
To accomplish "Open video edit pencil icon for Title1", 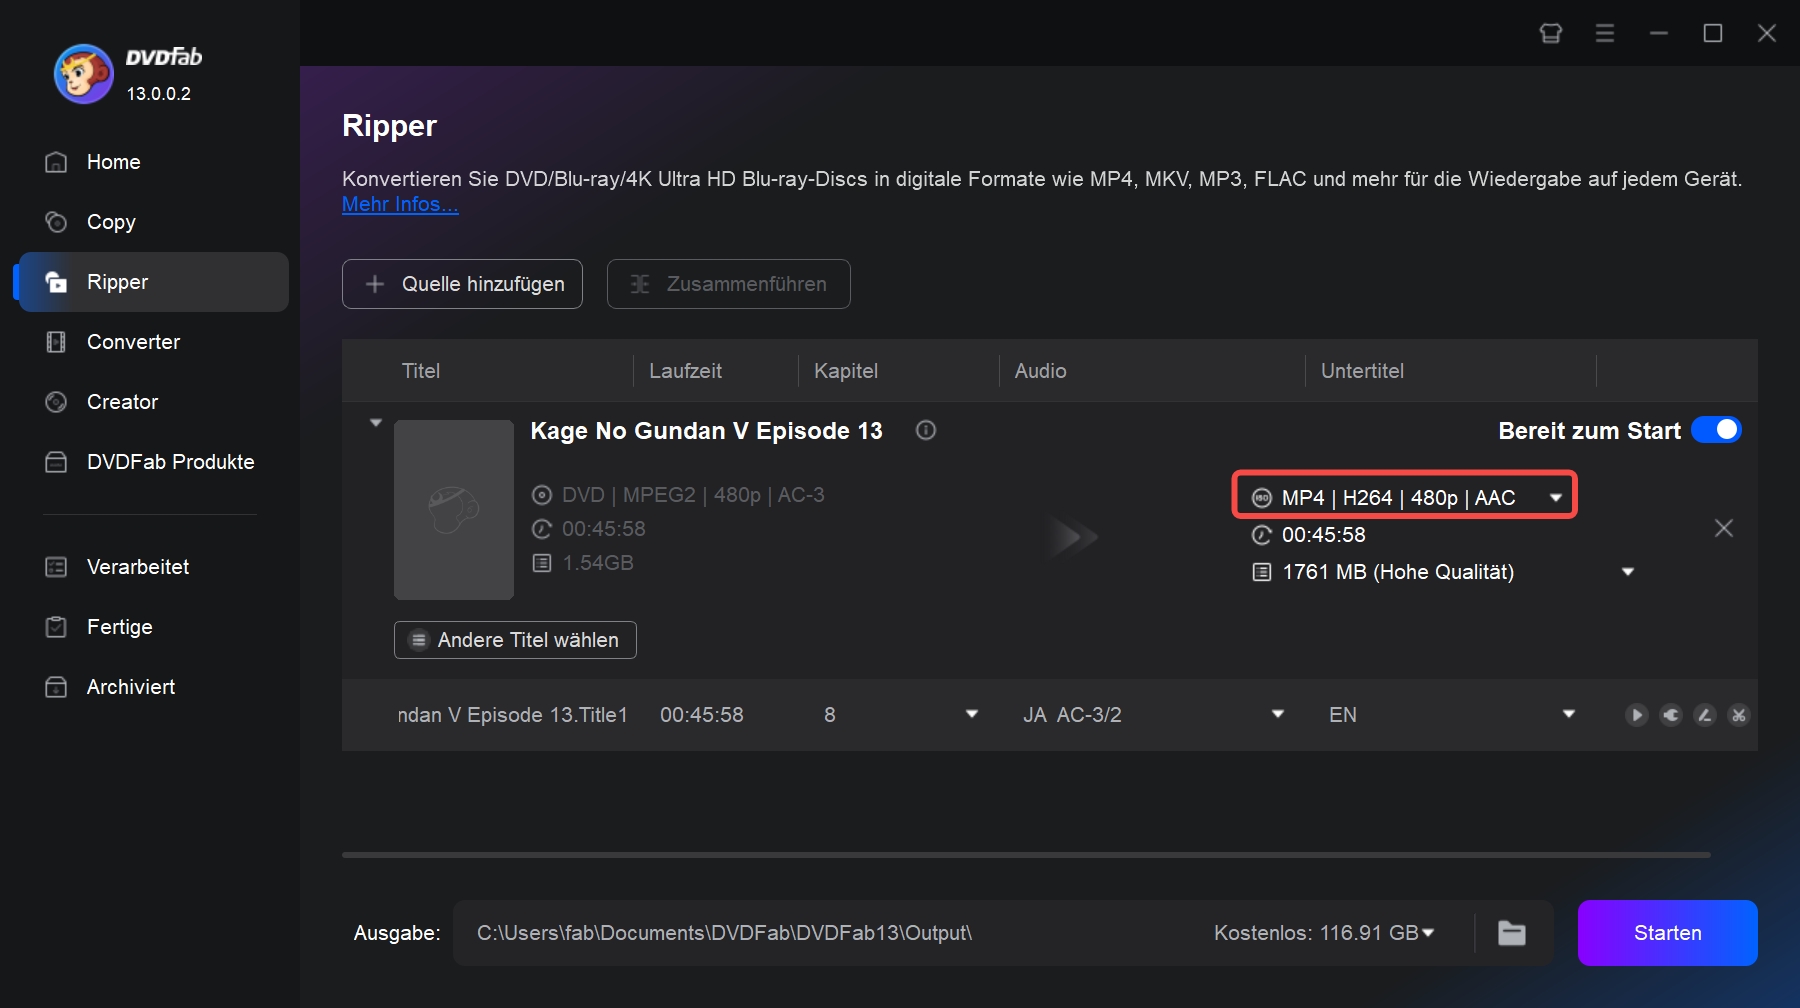I will click(1705, 715).
